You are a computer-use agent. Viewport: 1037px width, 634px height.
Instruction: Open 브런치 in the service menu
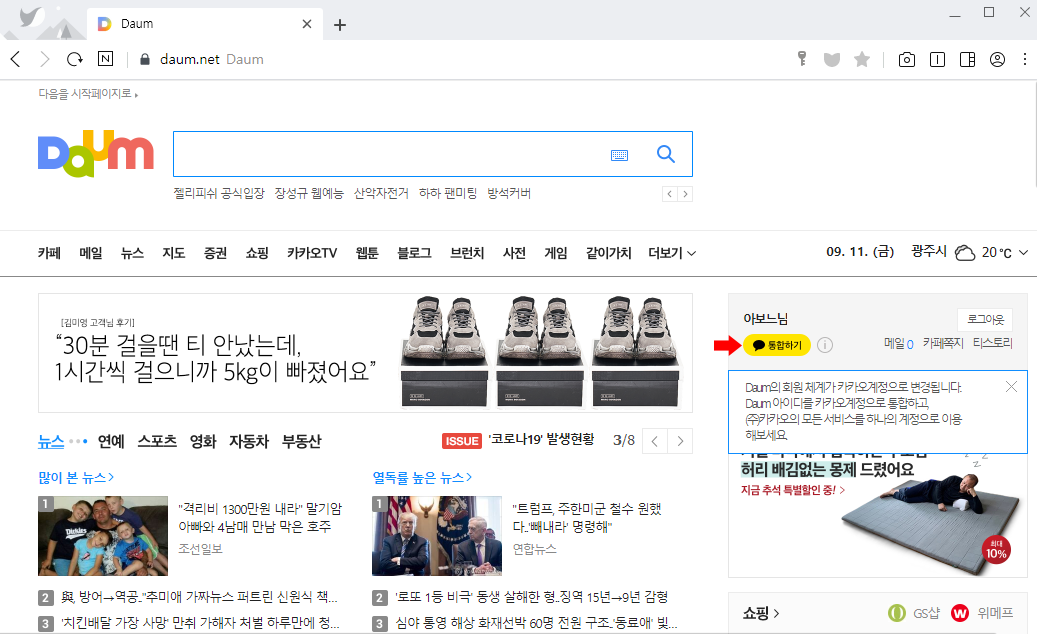point(467,253)
